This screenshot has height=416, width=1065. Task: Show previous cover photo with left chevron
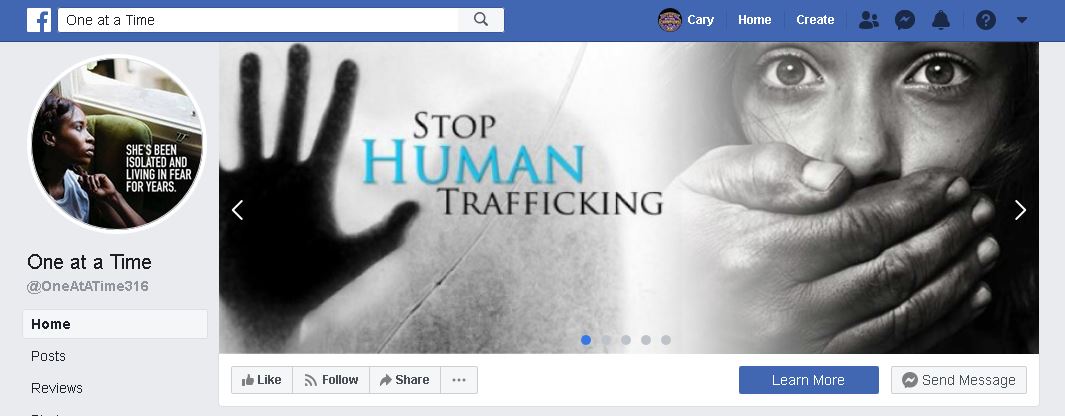click(237, 210)
